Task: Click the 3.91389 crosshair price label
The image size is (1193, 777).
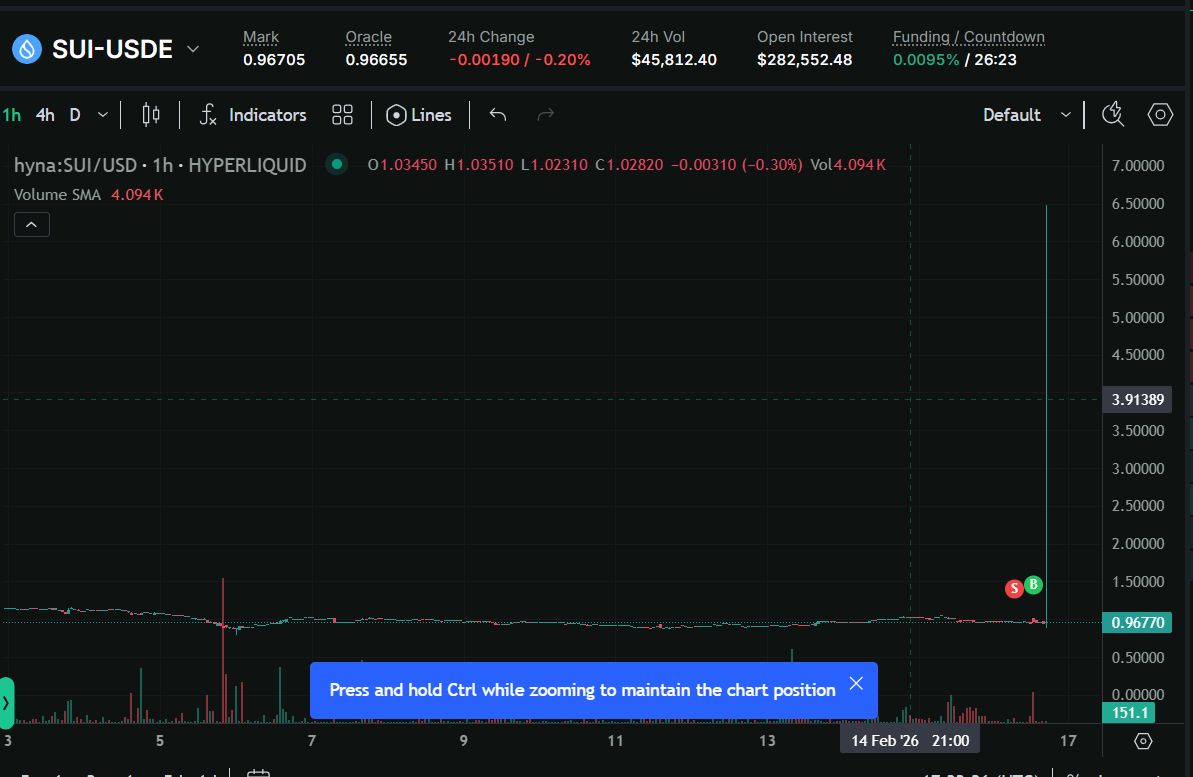Action: click(1137, 400)
